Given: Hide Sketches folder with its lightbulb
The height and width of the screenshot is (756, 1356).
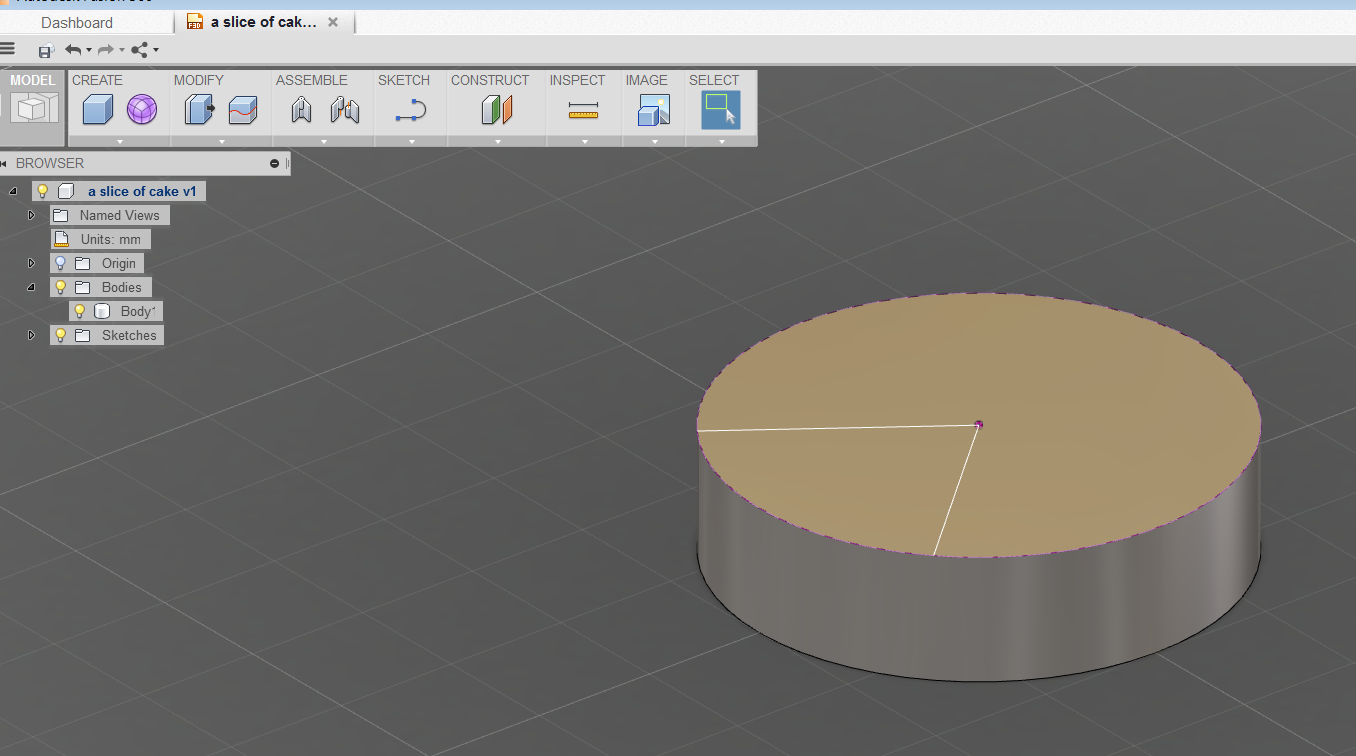Looking at the screenshot, I should point(60,335).
